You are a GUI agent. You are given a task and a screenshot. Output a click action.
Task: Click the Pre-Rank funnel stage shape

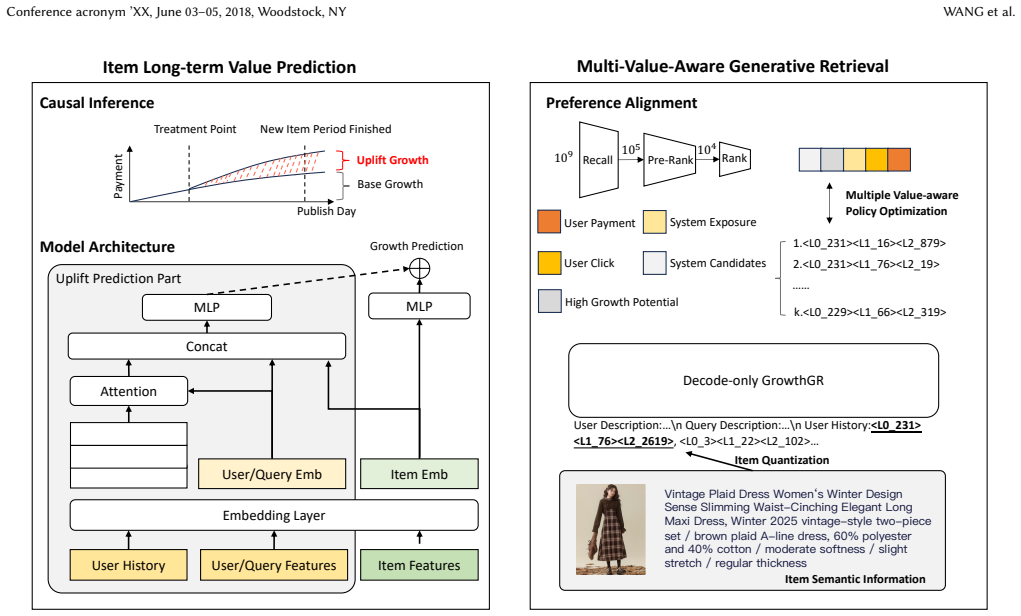tap(669, 160)
